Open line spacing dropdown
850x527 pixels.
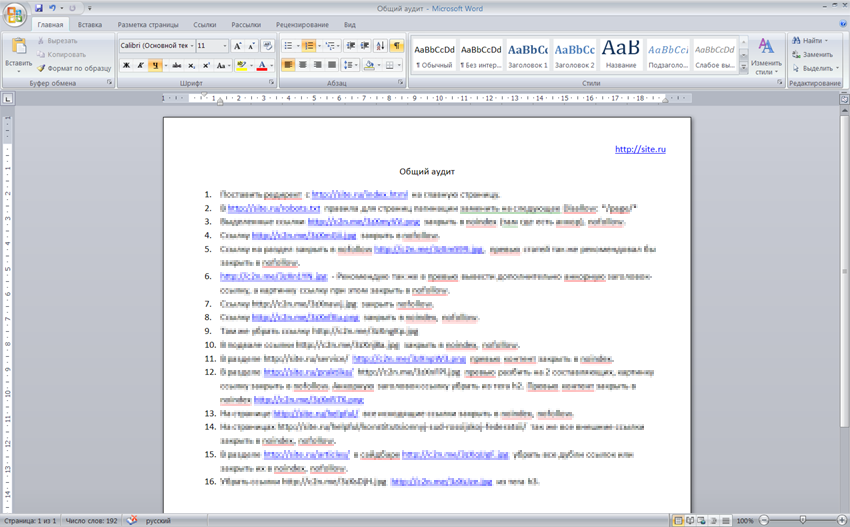click(x=350, y=65)
